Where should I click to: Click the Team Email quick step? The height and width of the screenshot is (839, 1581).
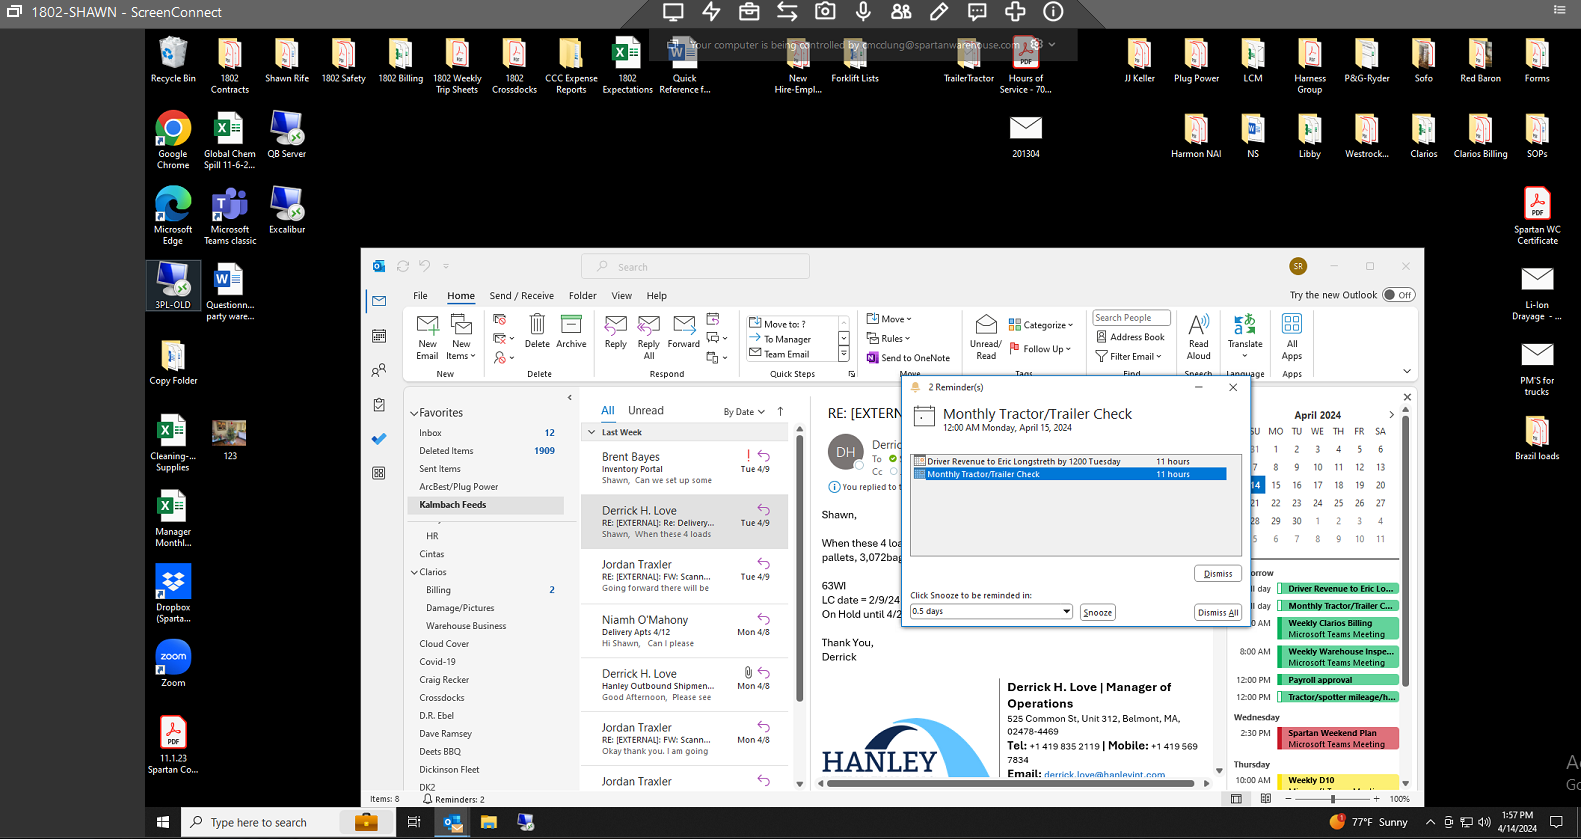[787, 354]
